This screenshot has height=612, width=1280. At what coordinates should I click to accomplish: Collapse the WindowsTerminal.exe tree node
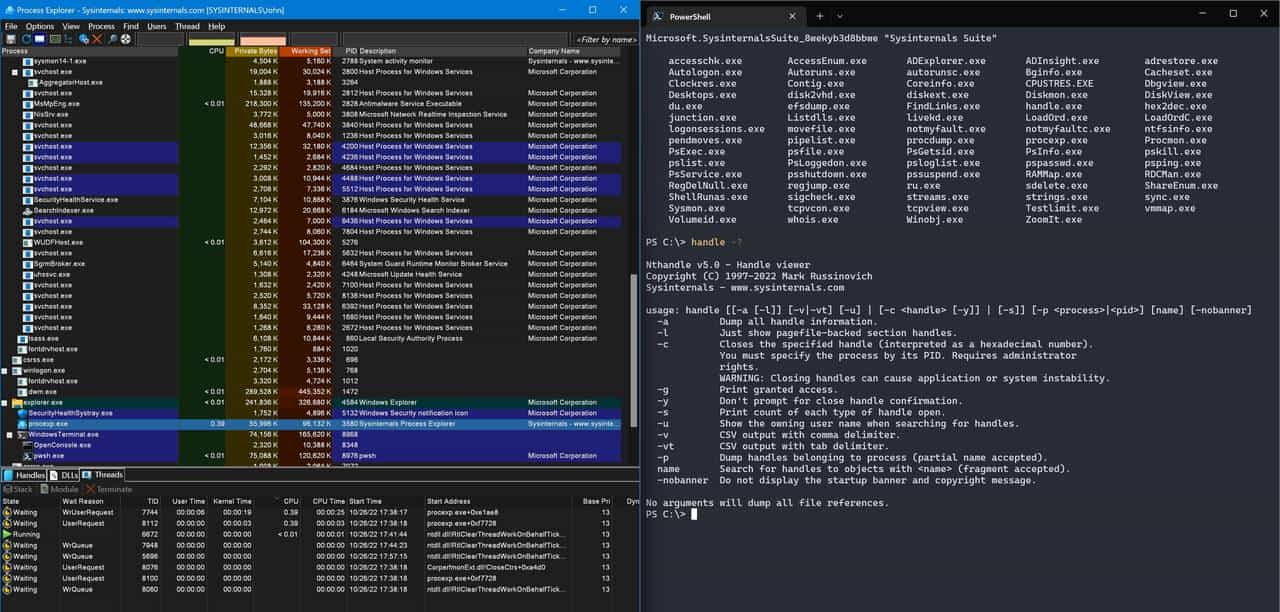pyautogui.click(x=10, y=435)
